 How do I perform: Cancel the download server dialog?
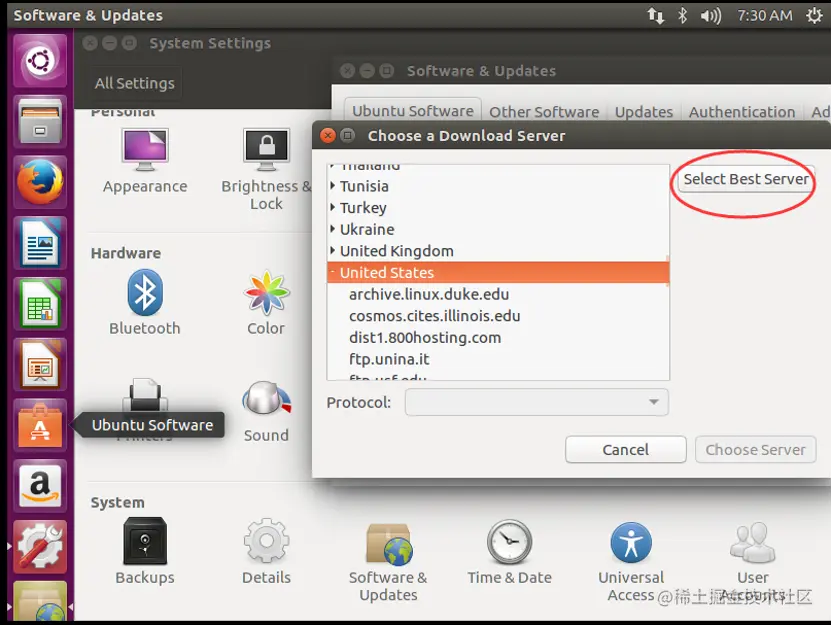pyautogui.click(x=626, y=450)
